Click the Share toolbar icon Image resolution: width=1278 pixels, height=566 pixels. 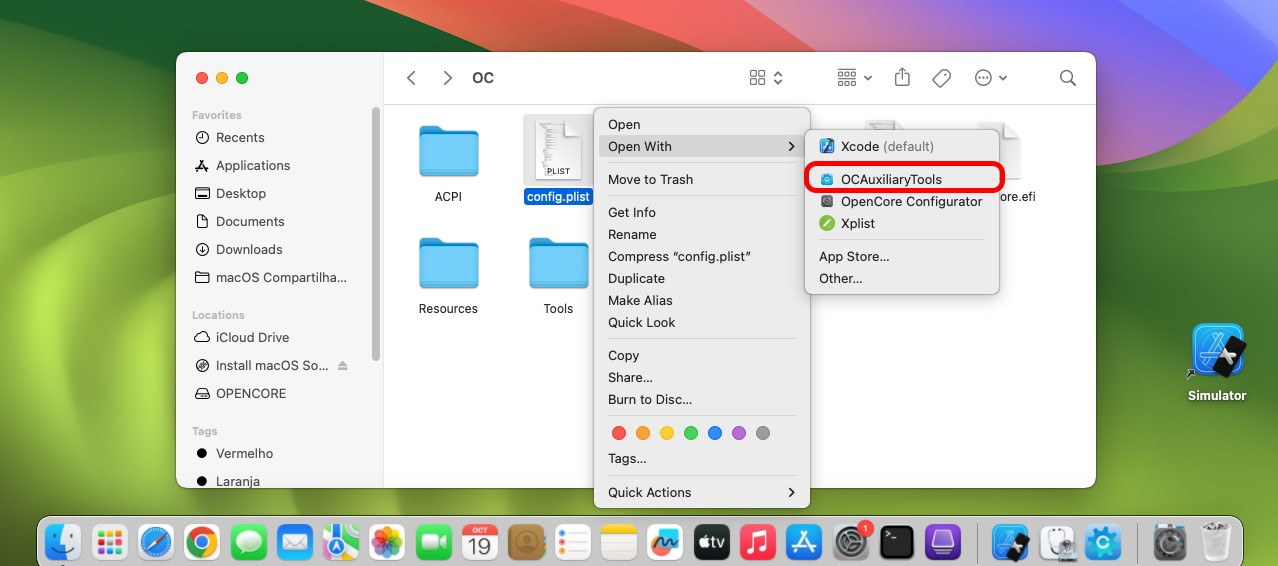point(902,78)
